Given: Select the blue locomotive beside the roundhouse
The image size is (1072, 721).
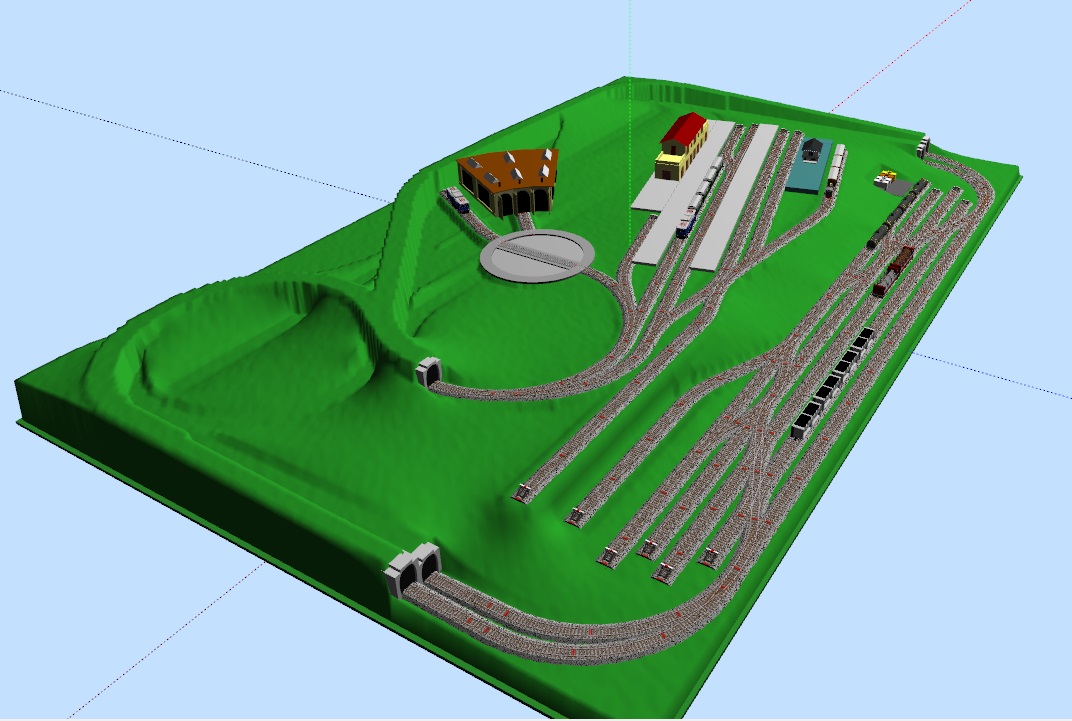Looking at the screenshot, I should point(457,200).
